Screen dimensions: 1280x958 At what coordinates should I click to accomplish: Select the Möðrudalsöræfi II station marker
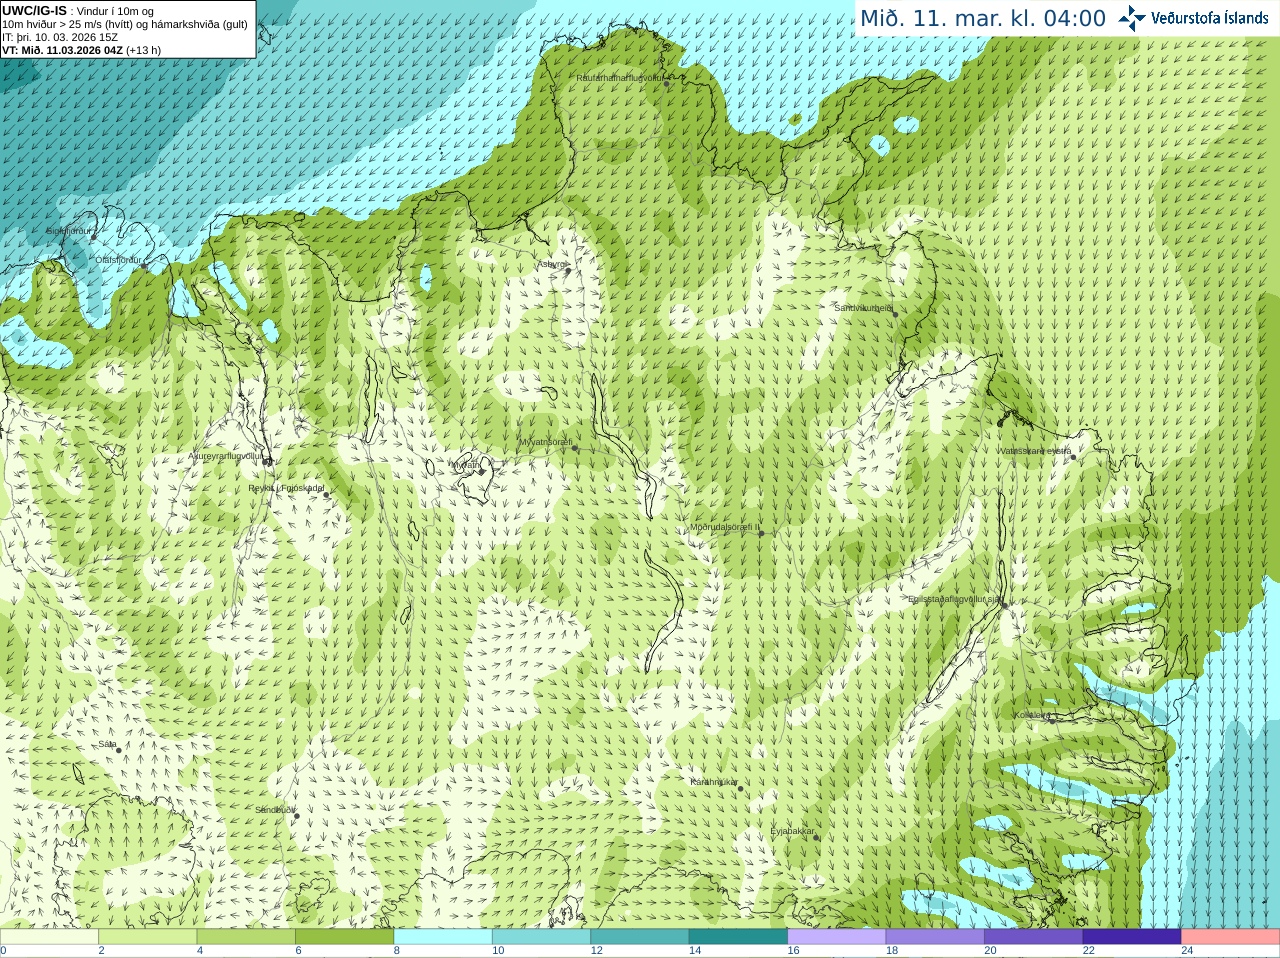pos(761,533)
